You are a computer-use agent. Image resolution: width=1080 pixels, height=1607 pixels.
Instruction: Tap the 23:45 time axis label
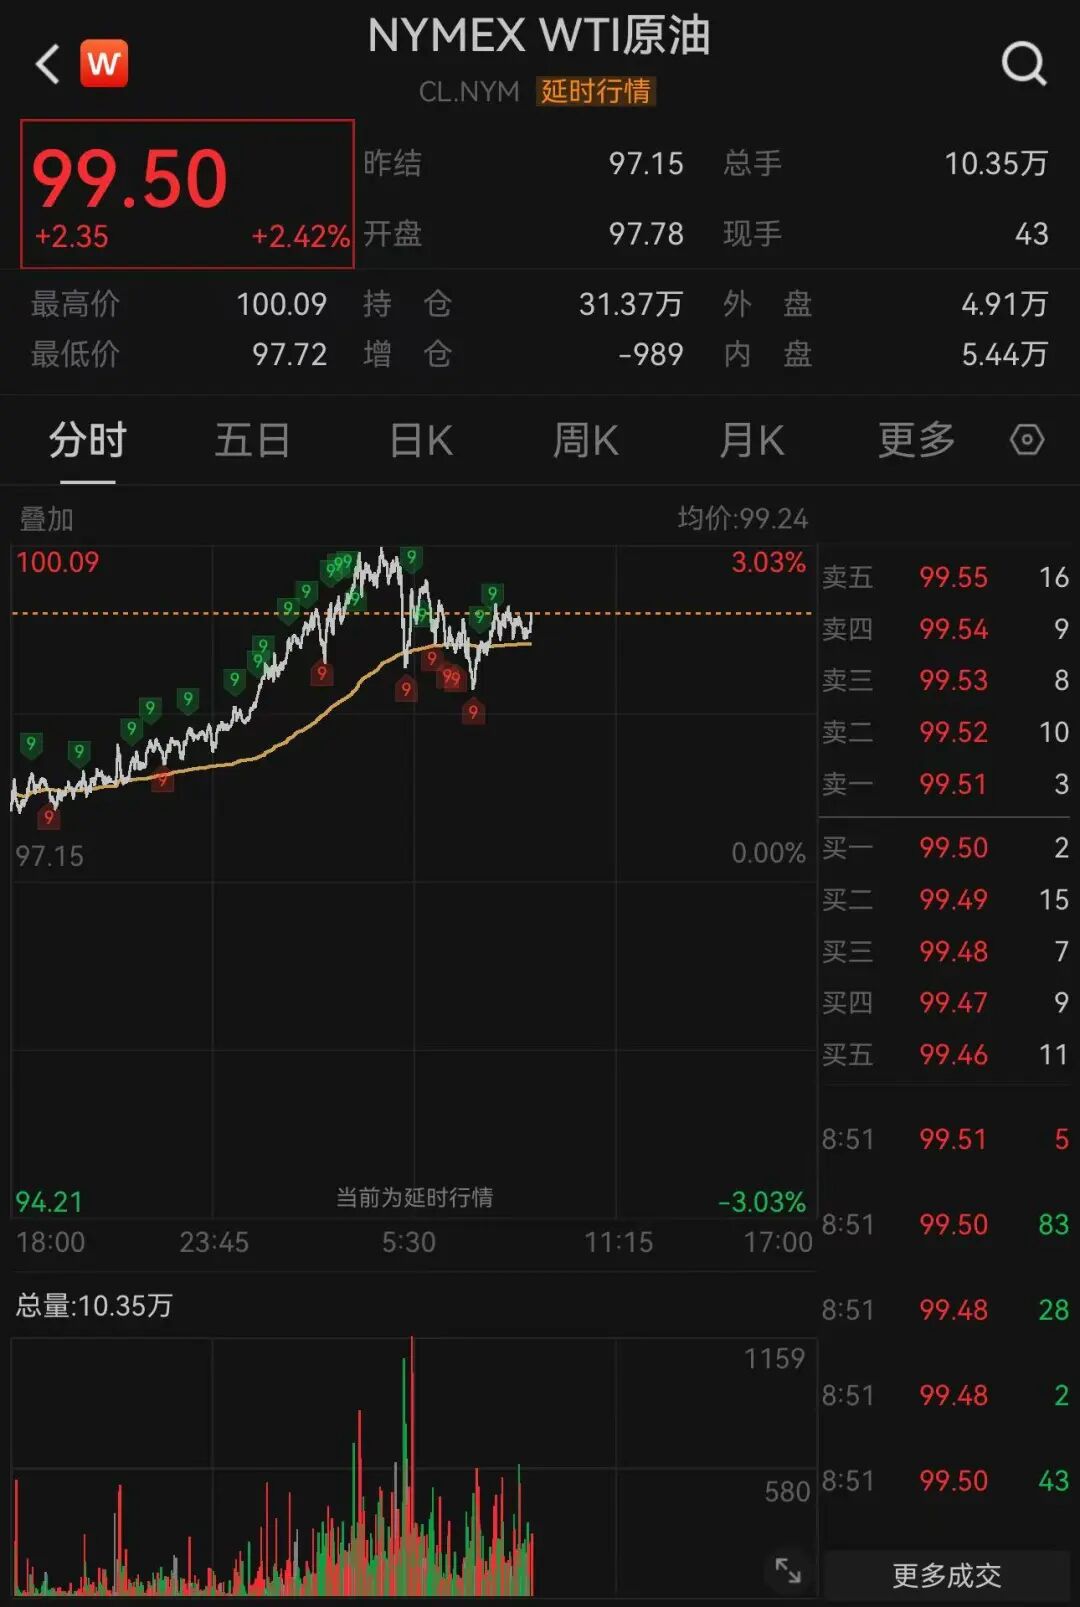coord(214,1242)
